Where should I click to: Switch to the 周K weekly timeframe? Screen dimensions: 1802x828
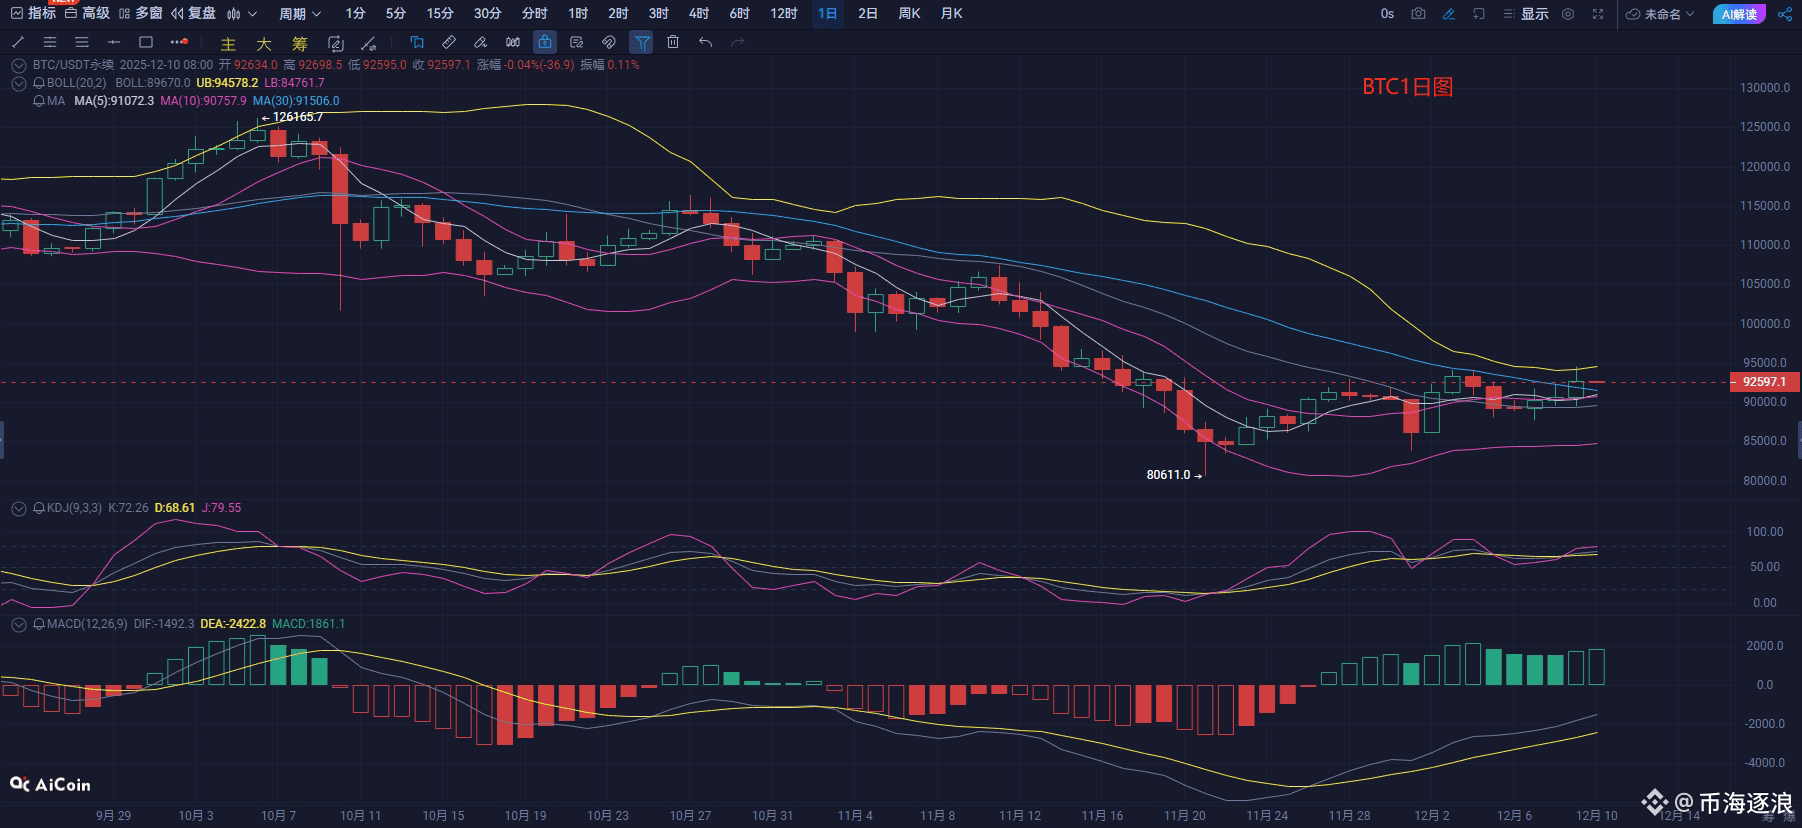[x=909, y=14]
